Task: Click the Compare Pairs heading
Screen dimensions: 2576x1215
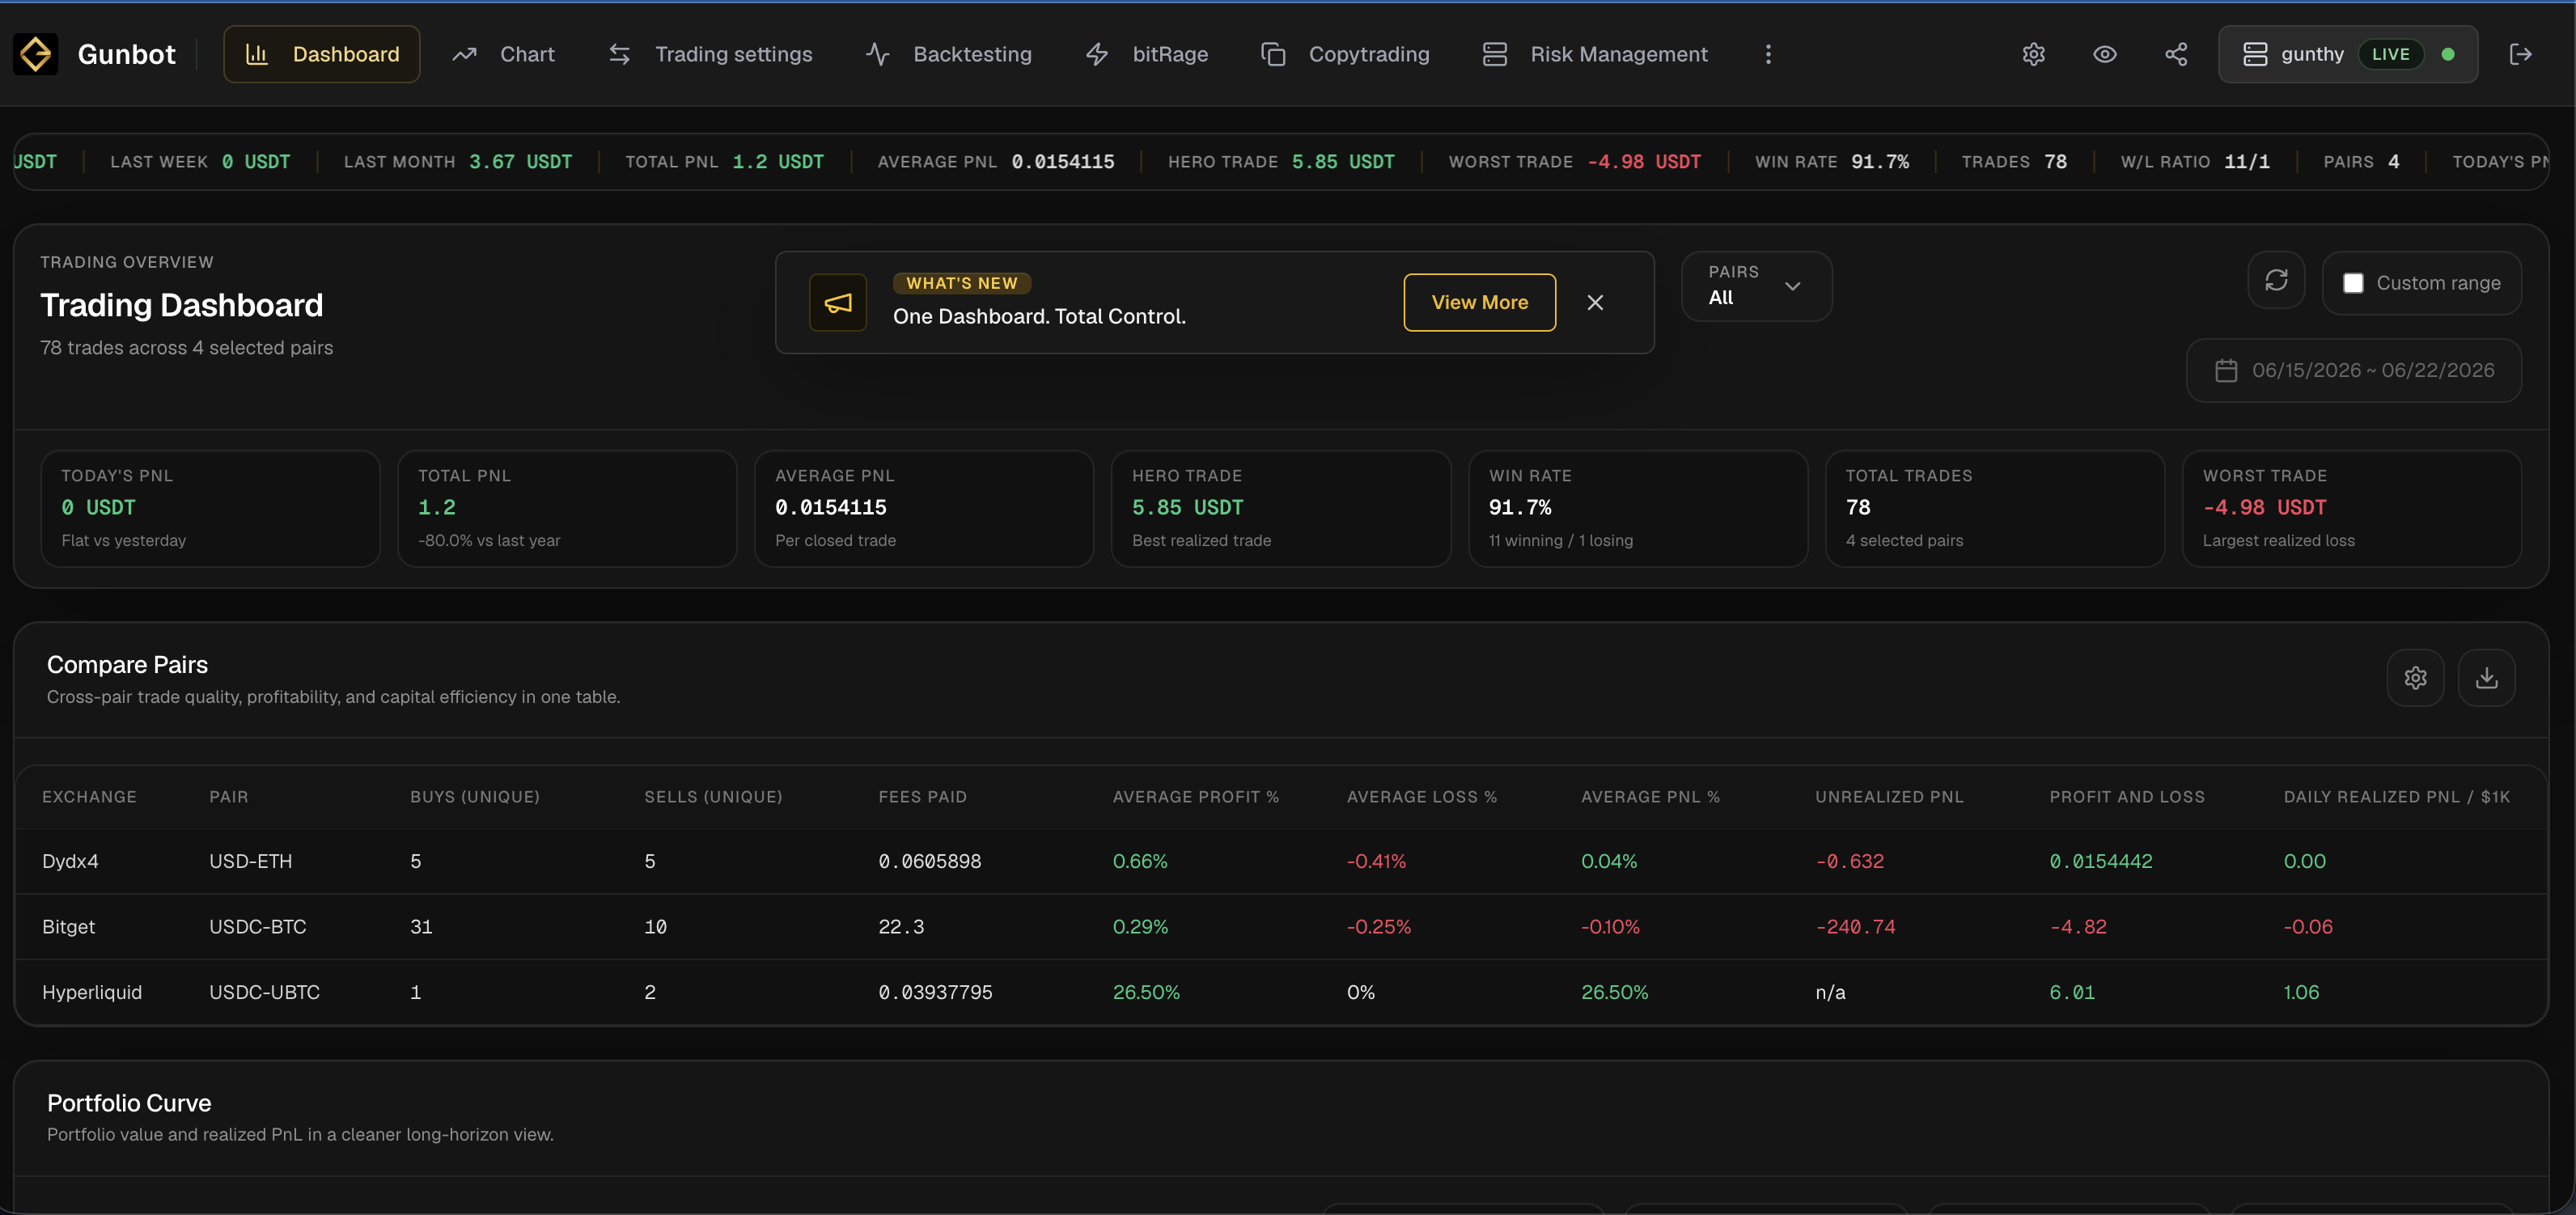Action: click(x=127, y=665)
